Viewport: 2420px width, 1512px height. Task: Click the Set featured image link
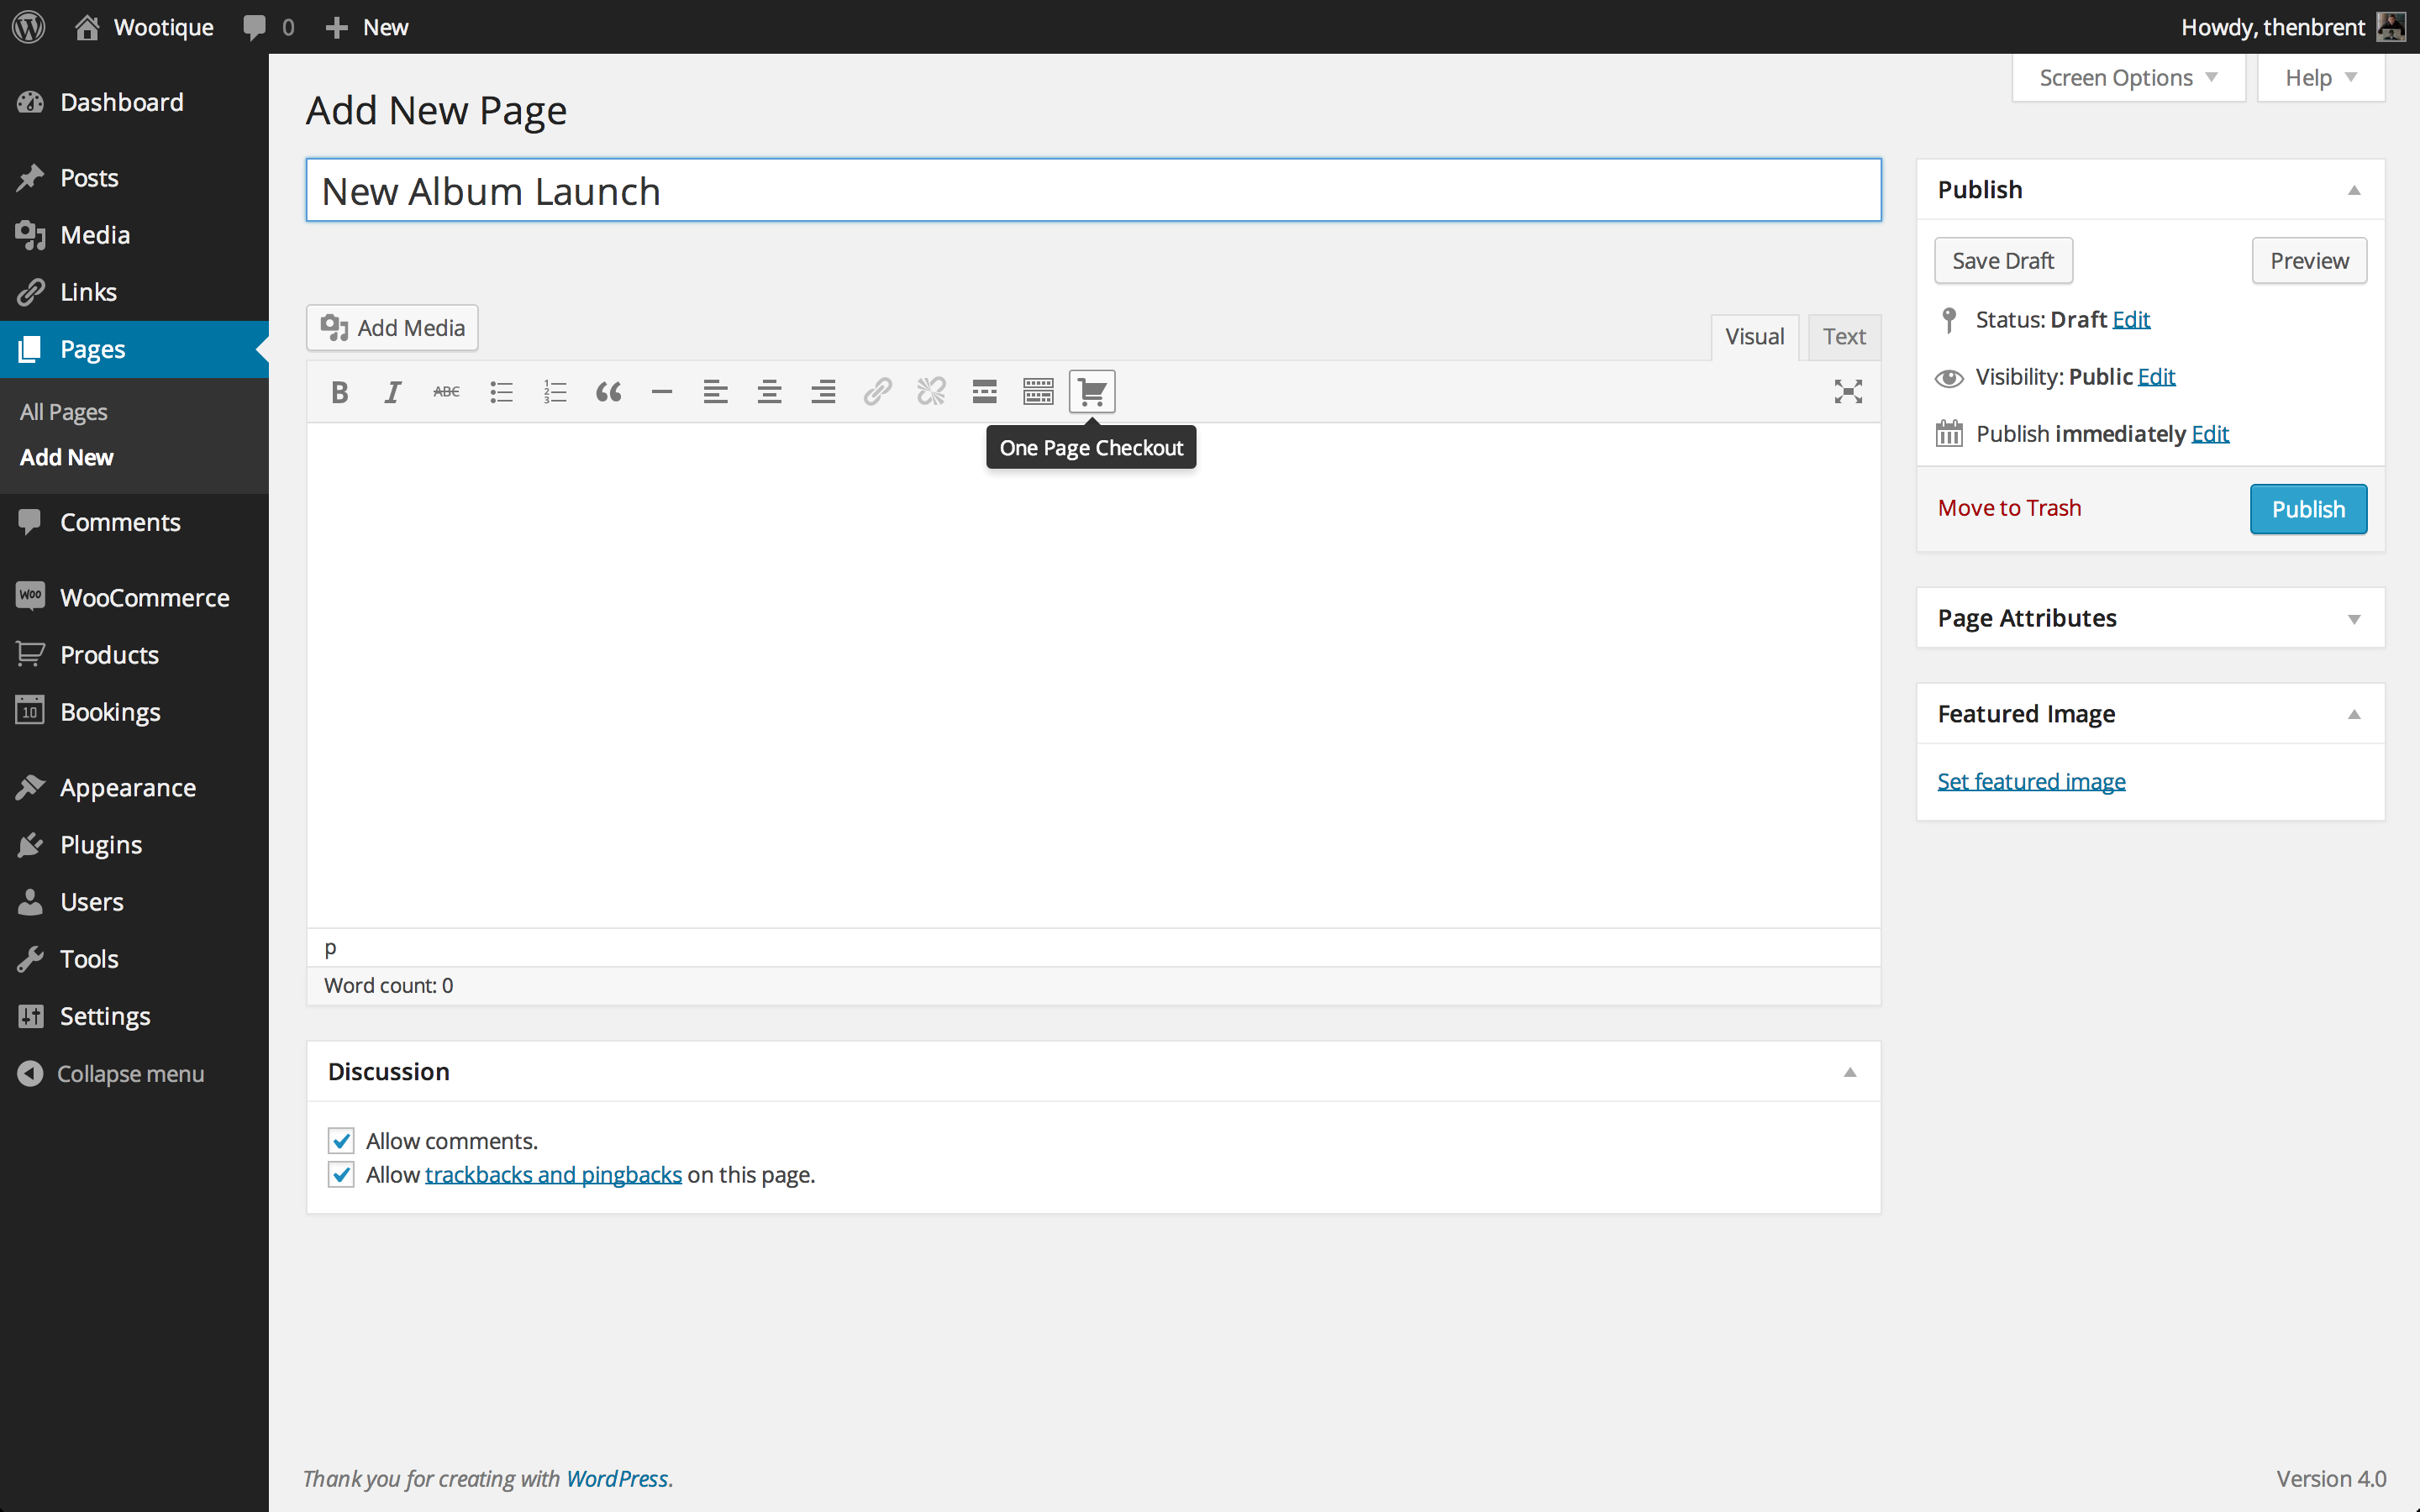(x=2030, y=781)
